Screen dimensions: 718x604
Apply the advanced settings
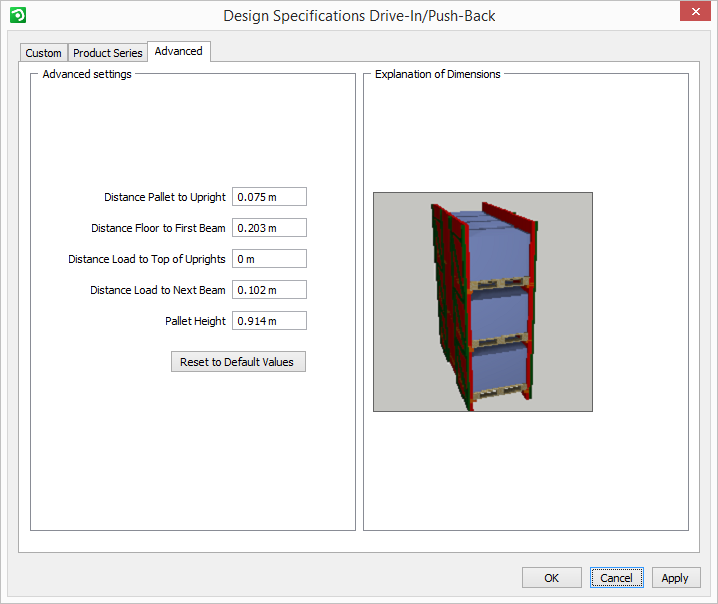pyautogui.click(x=675, y=578)
